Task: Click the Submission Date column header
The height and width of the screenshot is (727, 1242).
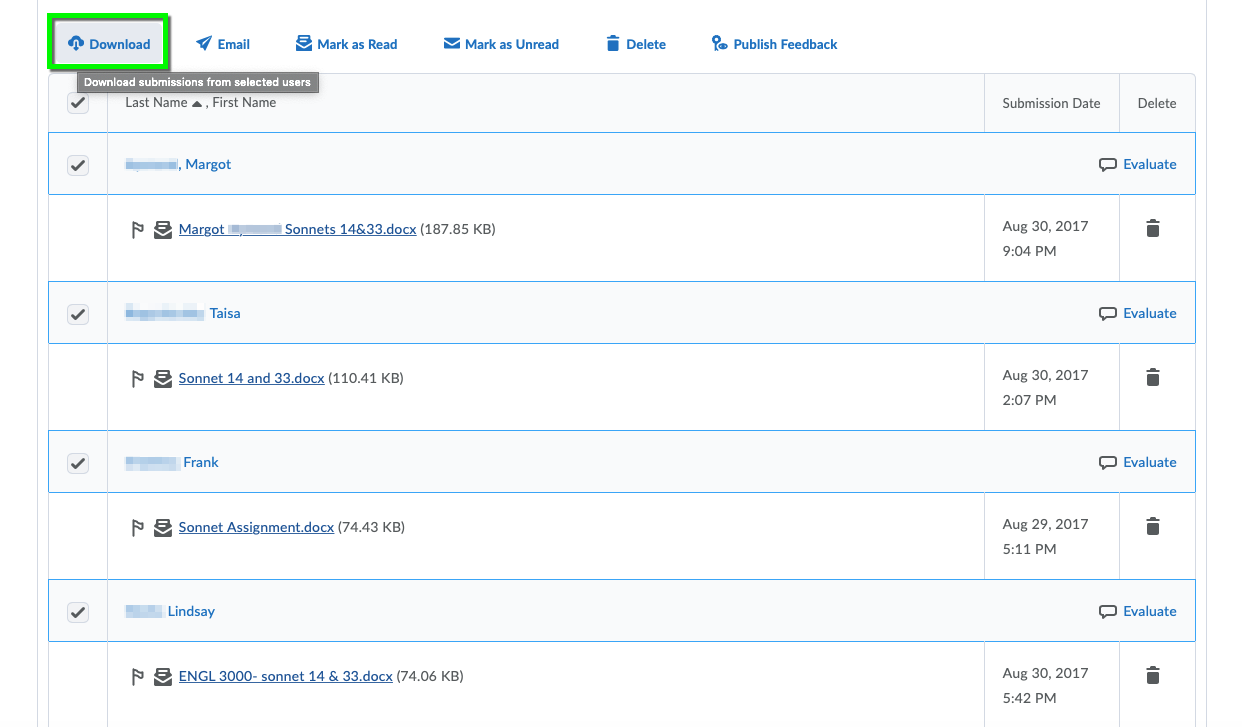Action: (1051, 103)
